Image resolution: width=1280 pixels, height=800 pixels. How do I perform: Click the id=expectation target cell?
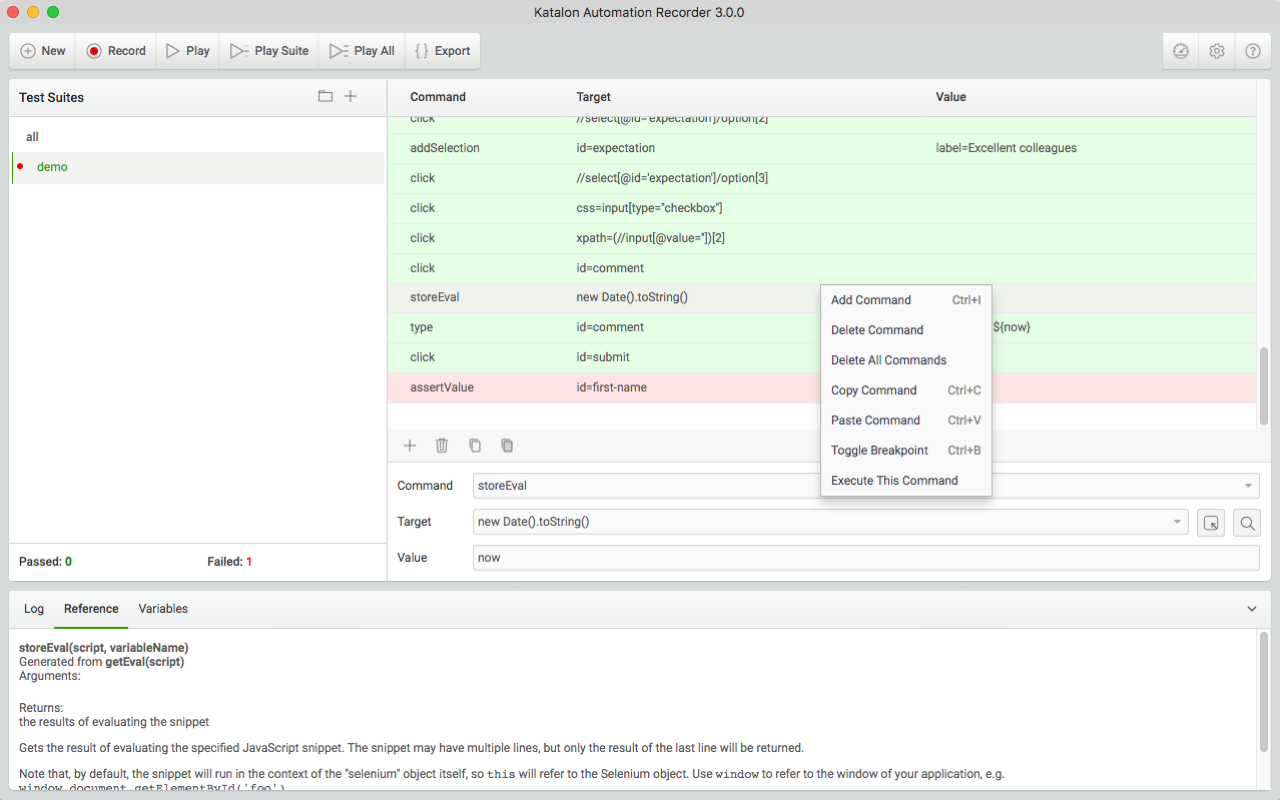tap(616, 148)
